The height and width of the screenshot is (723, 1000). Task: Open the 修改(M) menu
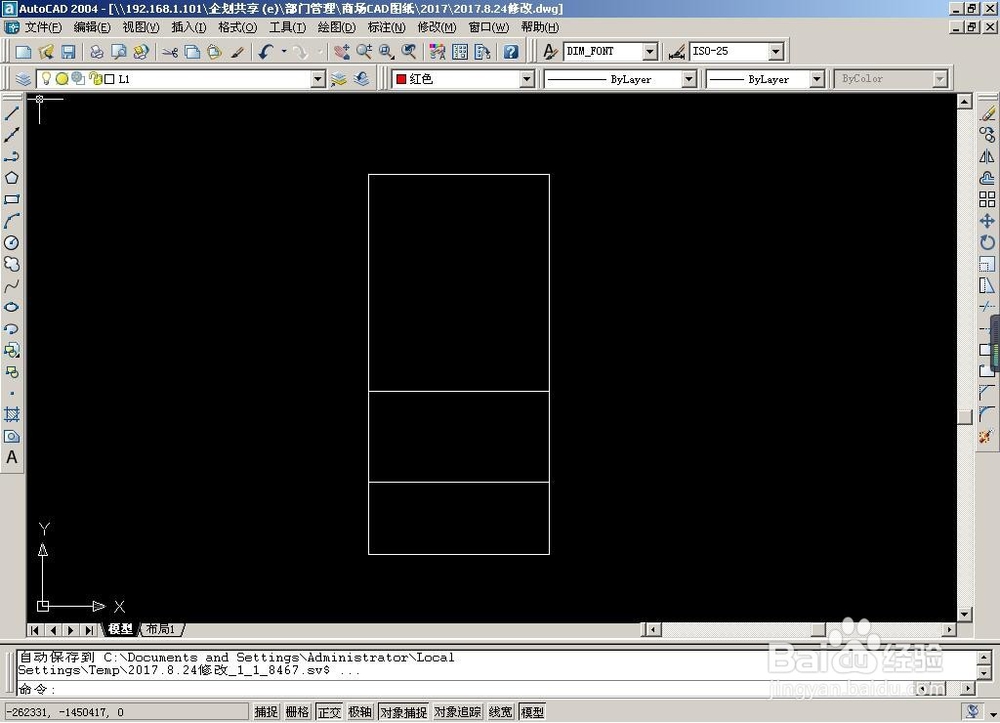437,27
